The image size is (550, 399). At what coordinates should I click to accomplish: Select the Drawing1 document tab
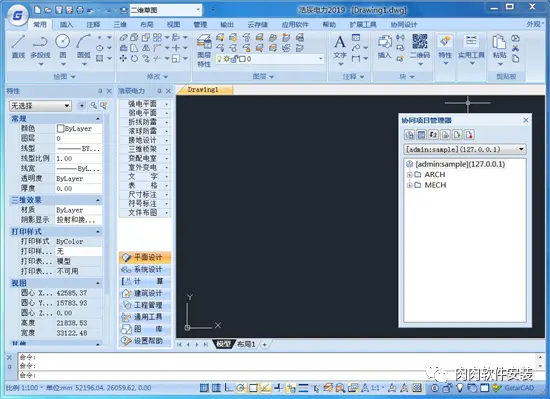204,90
